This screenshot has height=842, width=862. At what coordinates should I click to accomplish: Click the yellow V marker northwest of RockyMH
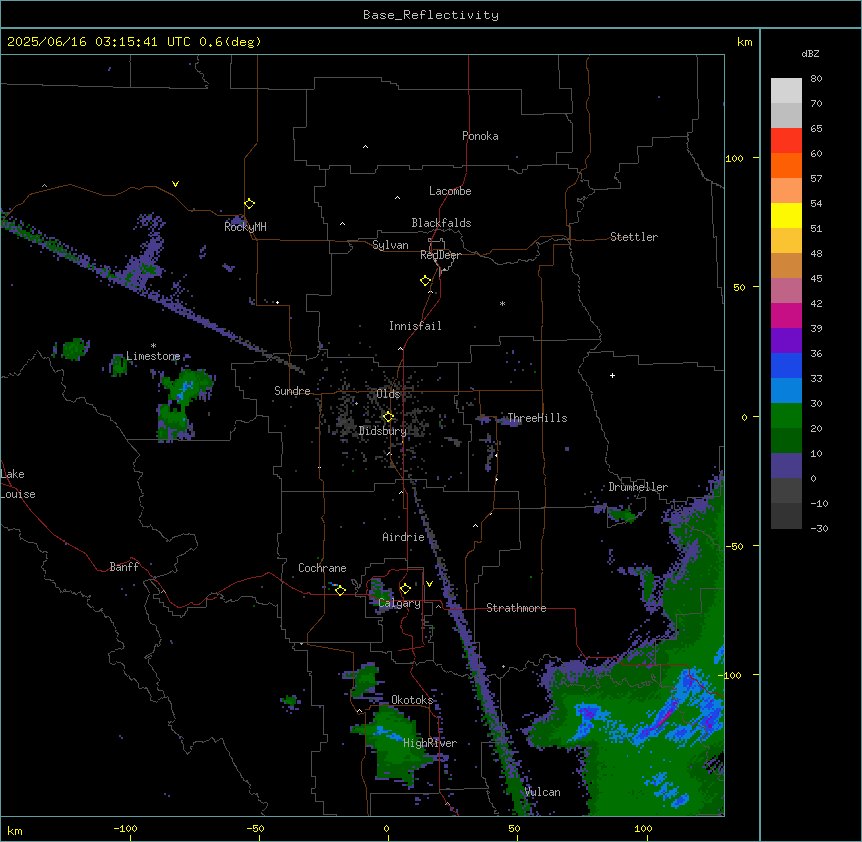(x=175, y=184)
